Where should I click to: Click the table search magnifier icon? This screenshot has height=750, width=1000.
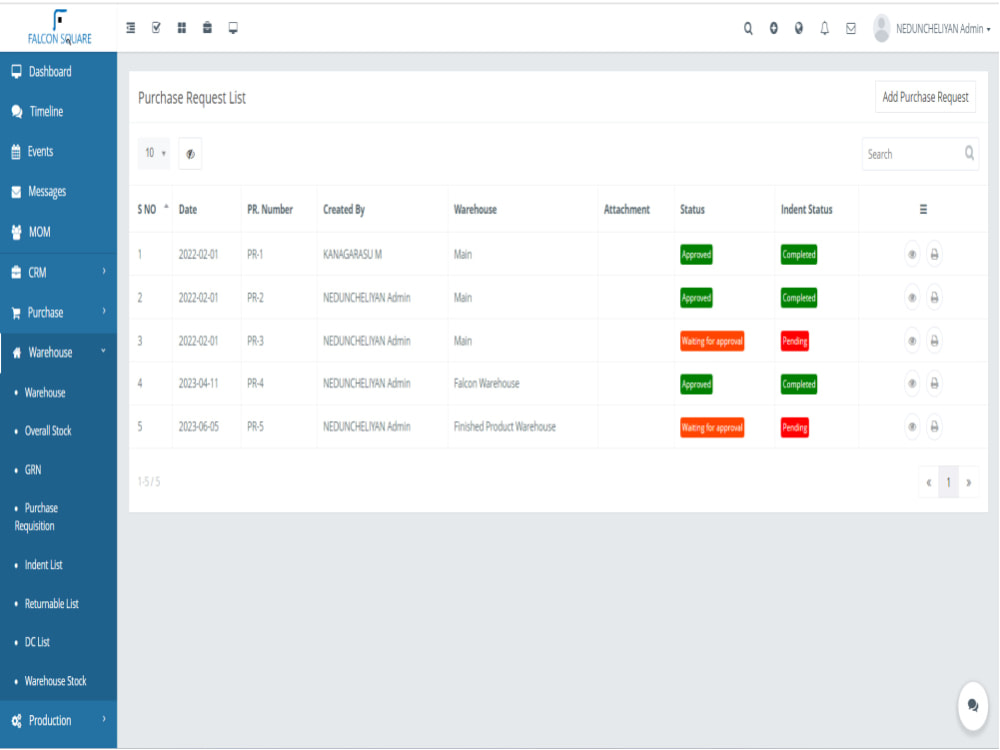tap(969, 154)
